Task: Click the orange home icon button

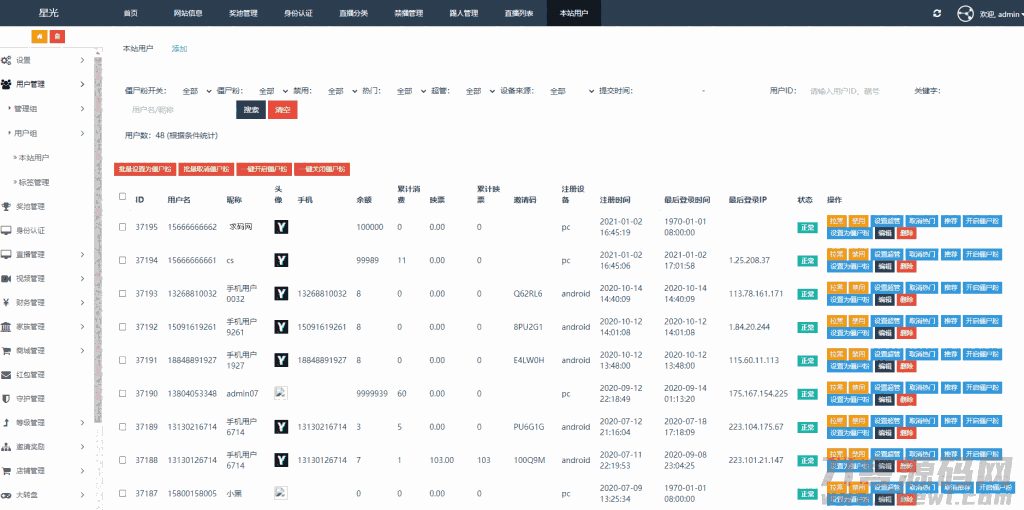Action: (x=39, y=37)
